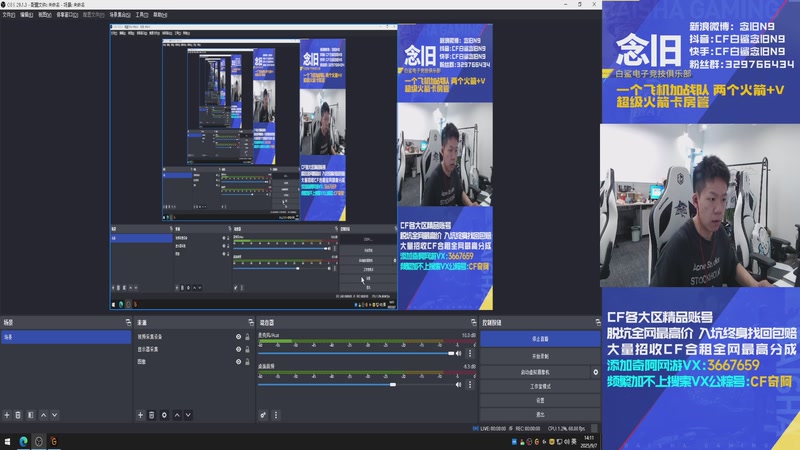Move scene up with the Scenes up arrow
The width and height of the screenshot is (800, 450).
tap(43, 415)
